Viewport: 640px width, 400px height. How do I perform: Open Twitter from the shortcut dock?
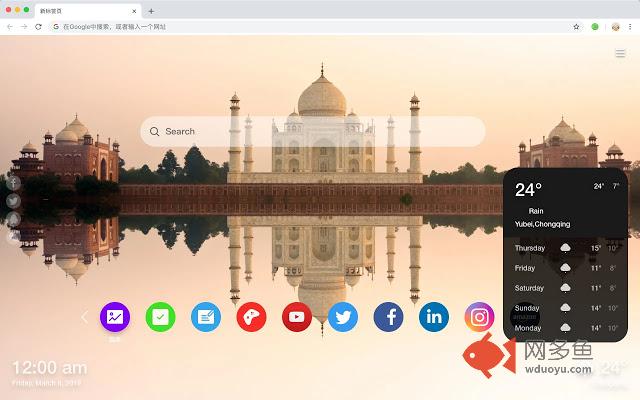[x=343, y=317]
